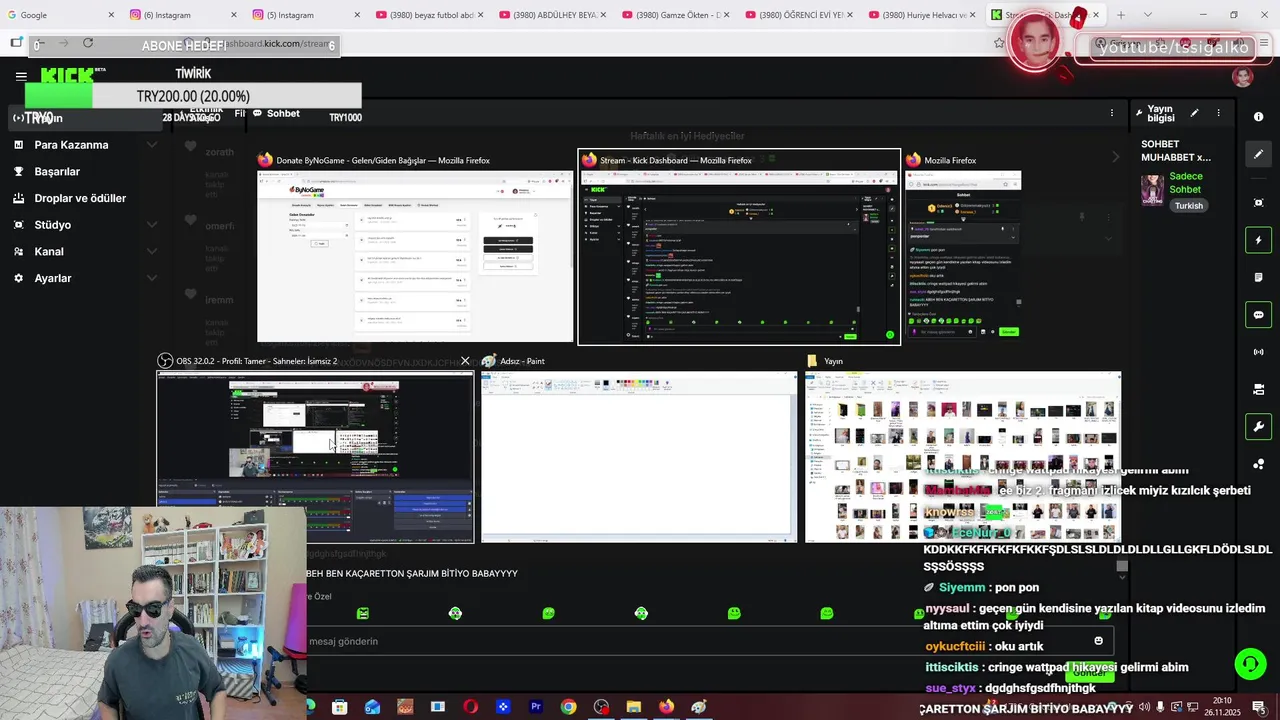The image size is (1280, 720).
Task: Expand the Kanal sidebar section
Action: (x=152, y=252)
